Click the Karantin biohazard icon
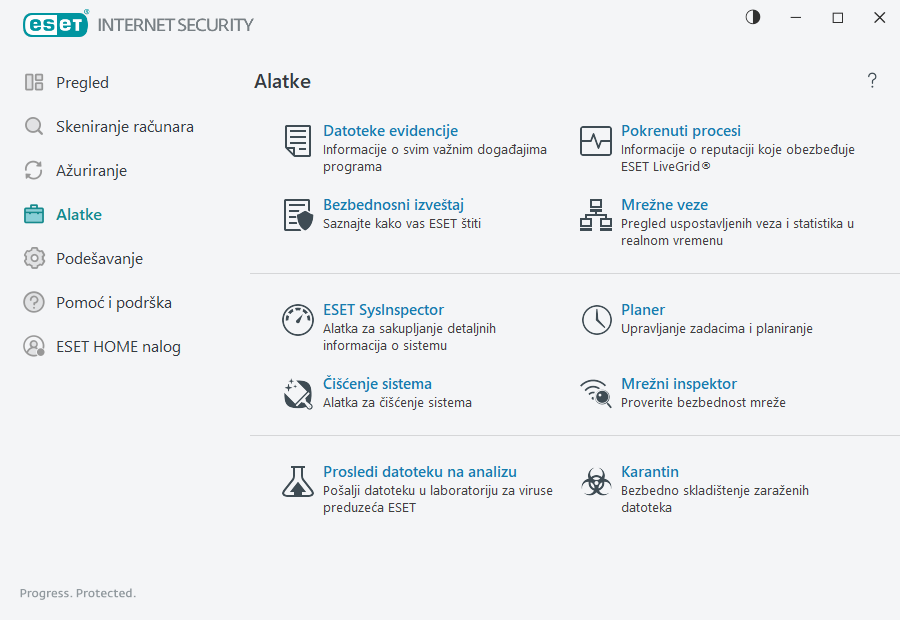900x620 pixels. pyautogui.click(x=596, y=482)
